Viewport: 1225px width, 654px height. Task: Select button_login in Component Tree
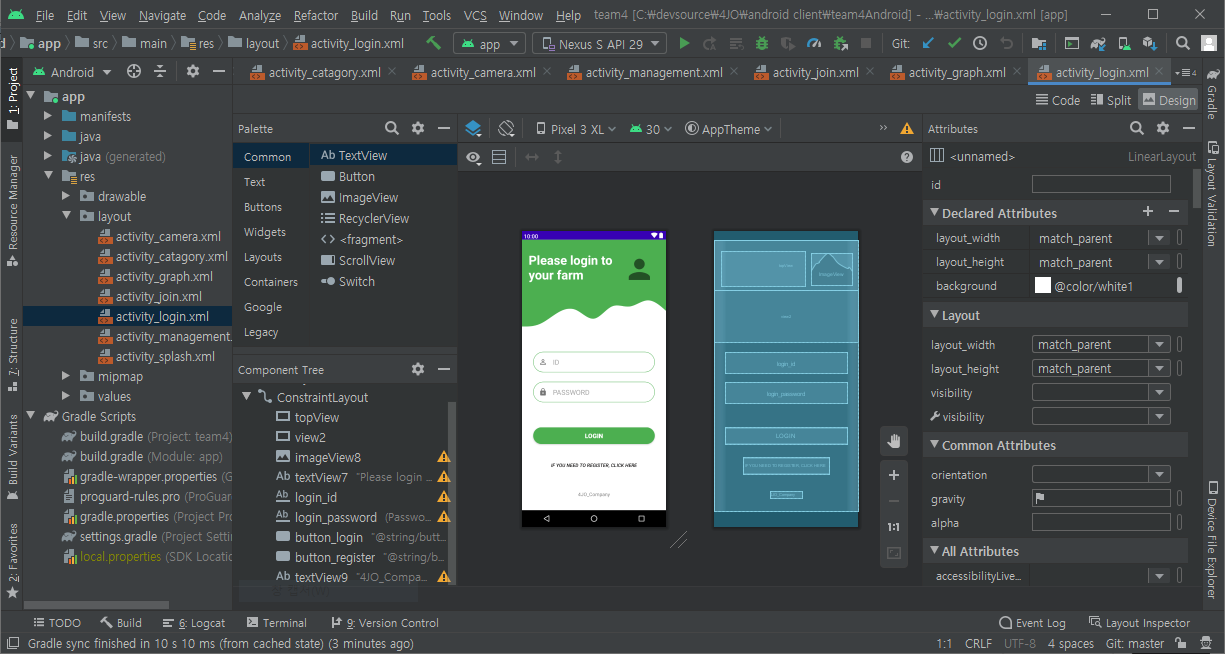tap(329, 537)
